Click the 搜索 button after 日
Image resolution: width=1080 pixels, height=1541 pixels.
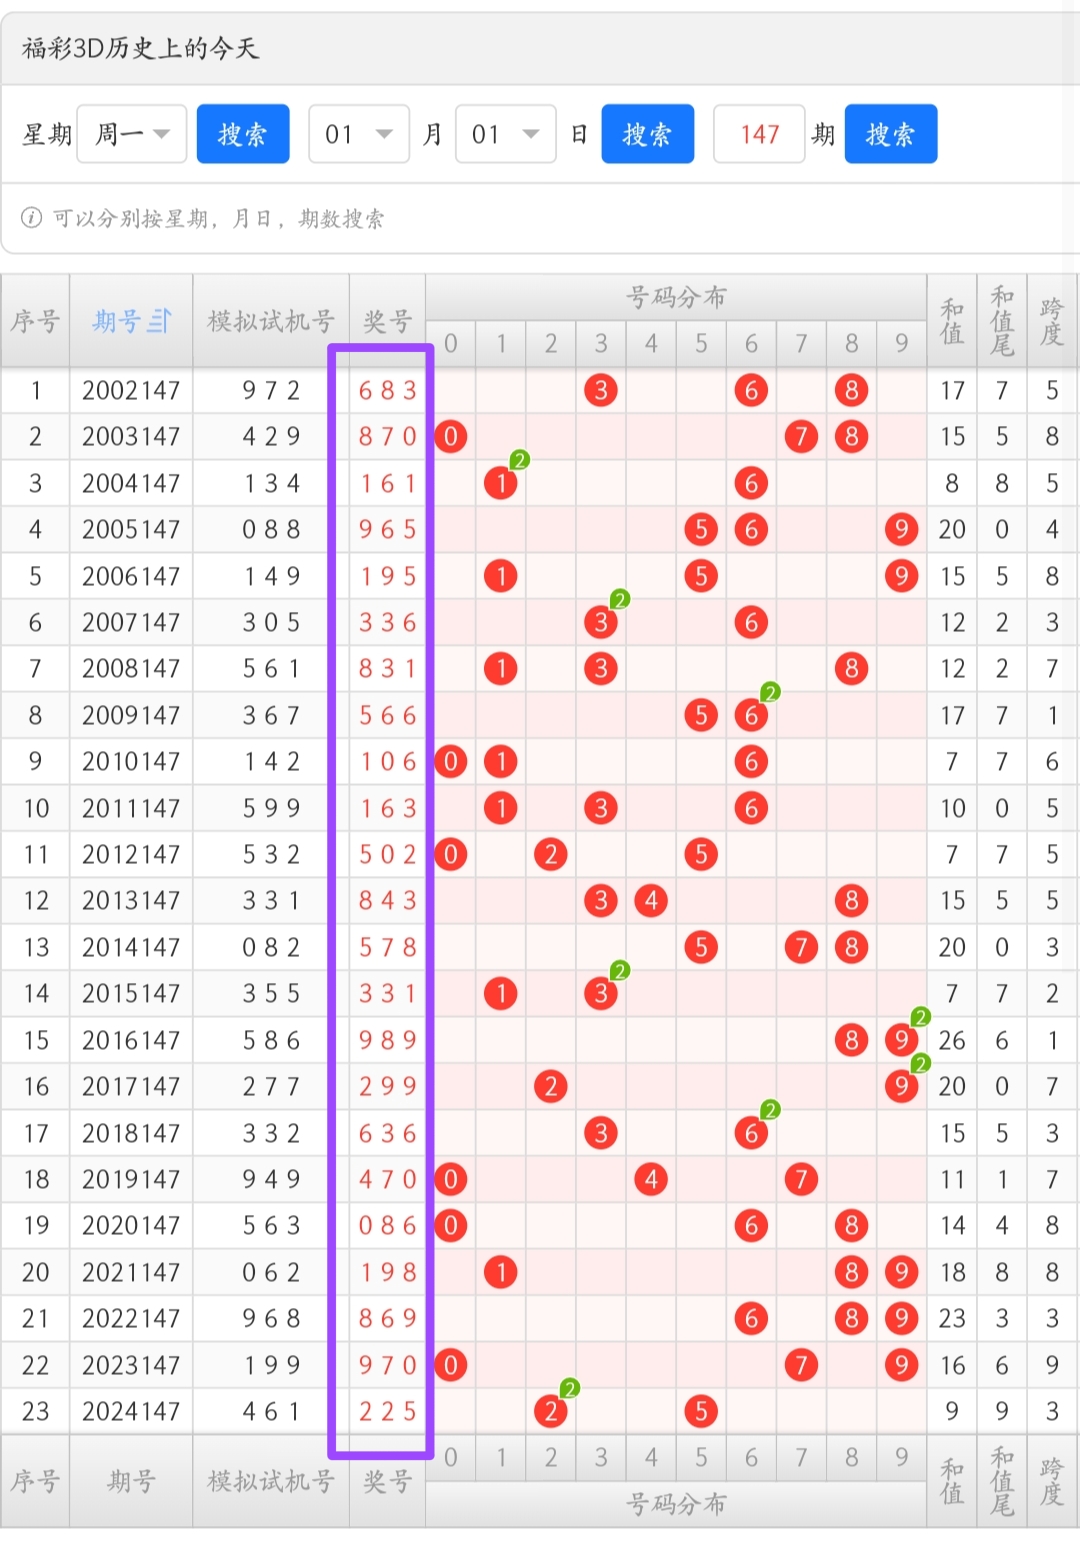648,134
